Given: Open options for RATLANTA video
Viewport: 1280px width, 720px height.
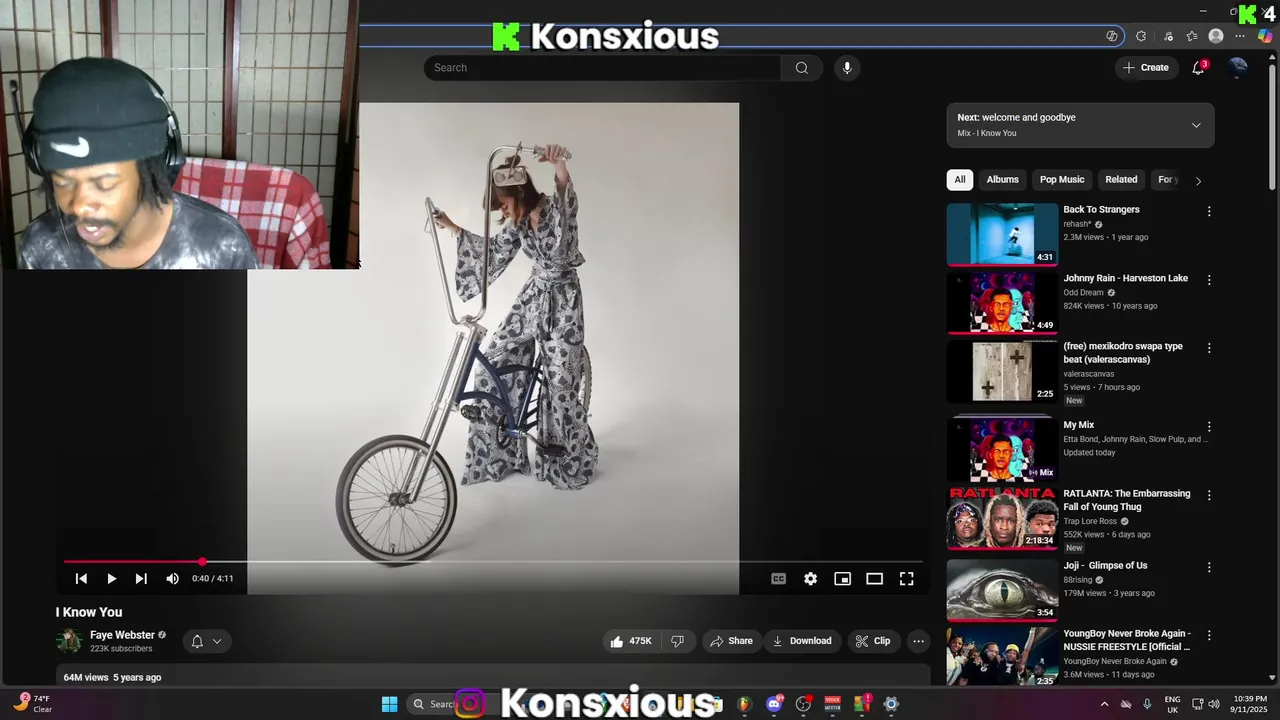Looking at the screenshot, I should (x=1209, y=495).
